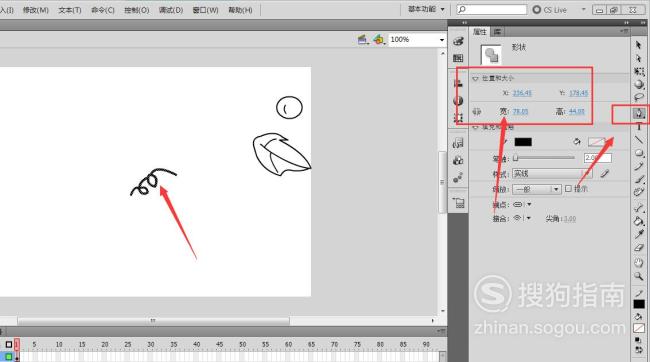The height and width of the screenshot is (362, 650).
Task: Collapse the fill and stroke section
Action: [475, 127]
